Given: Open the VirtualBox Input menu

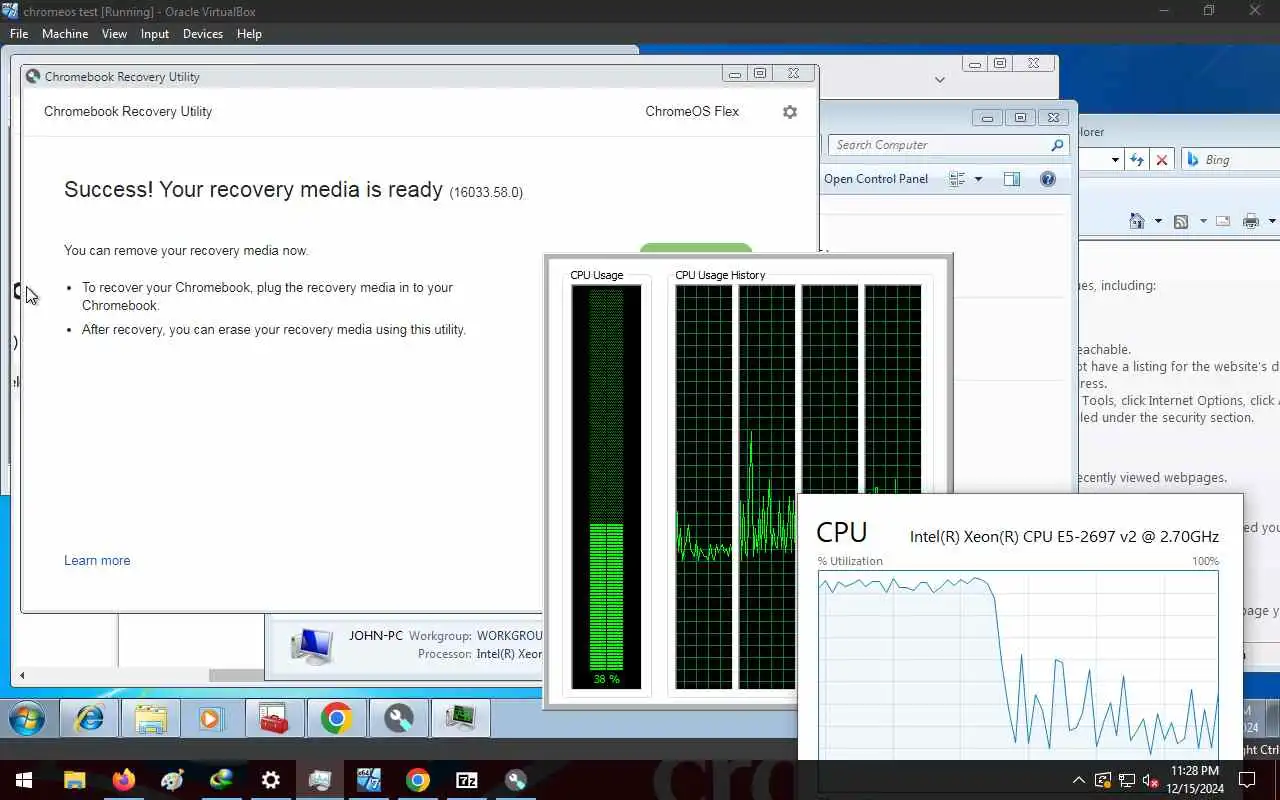Looking at the screenshot, I should click(155, 33).
